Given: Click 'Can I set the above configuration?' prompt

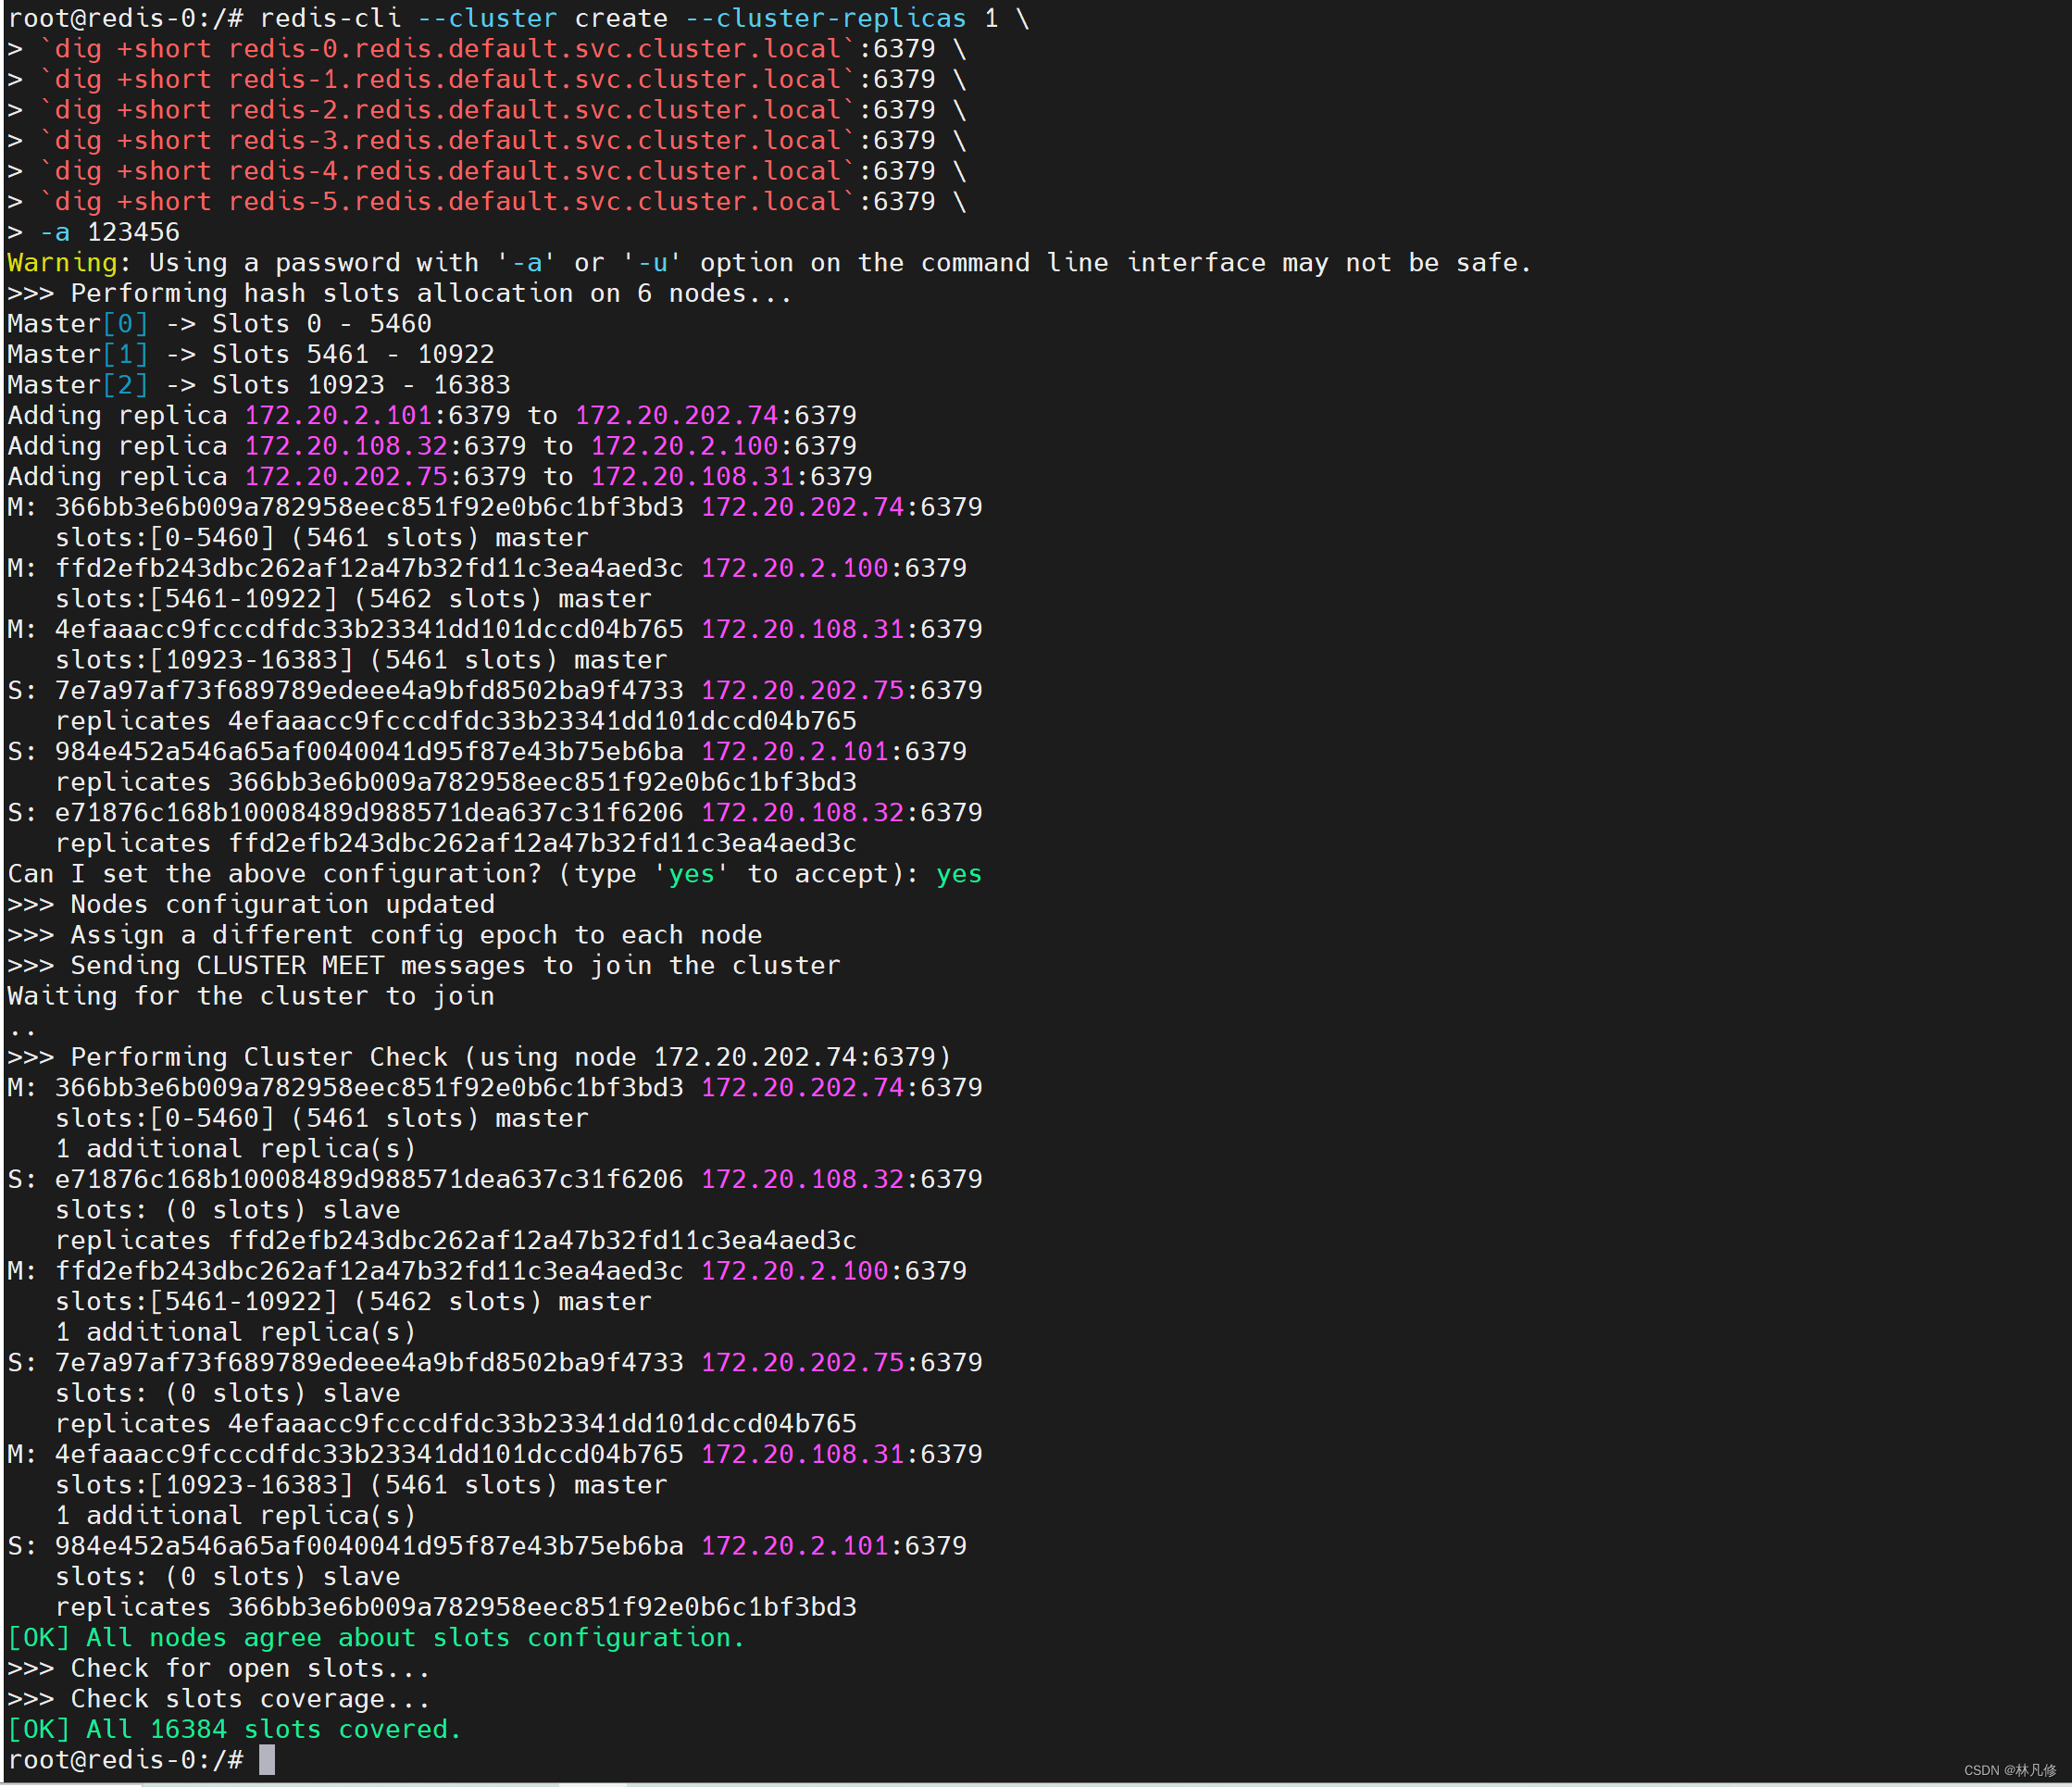Looking at the screenshot, I should pos(274,874).
